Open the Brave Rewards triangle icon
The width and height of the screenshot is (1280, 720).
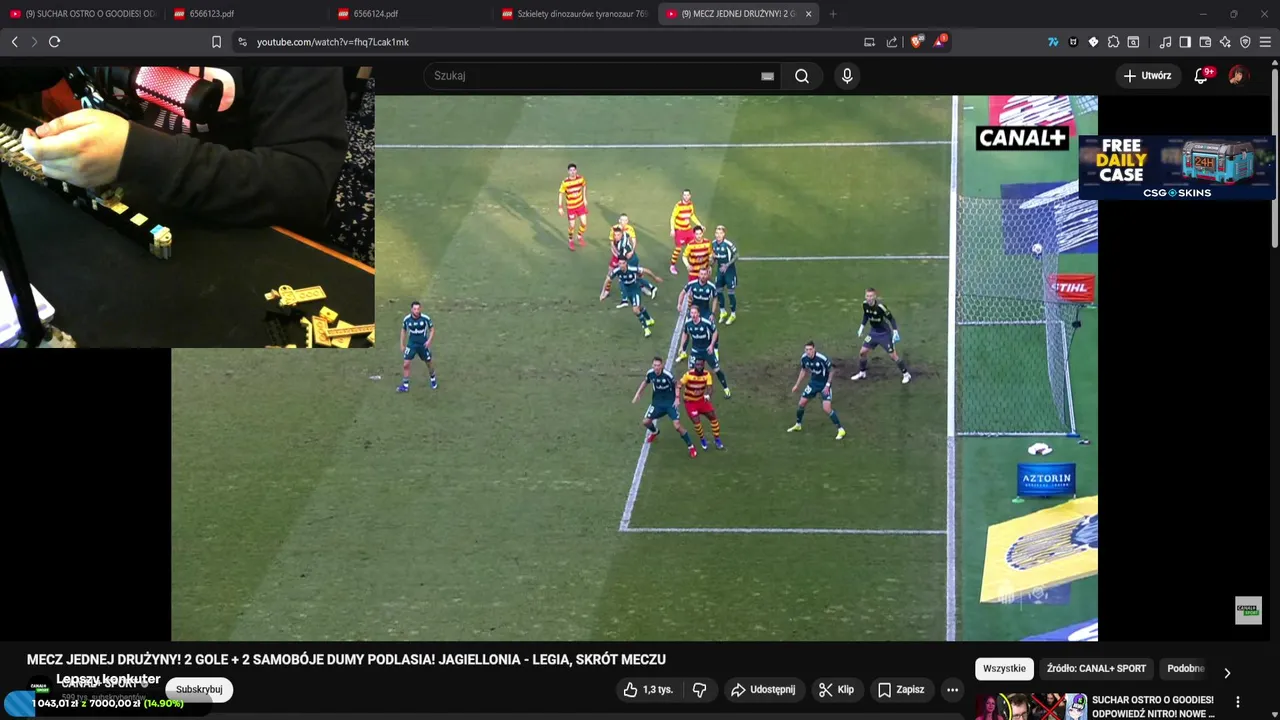(x=940, y=42)
